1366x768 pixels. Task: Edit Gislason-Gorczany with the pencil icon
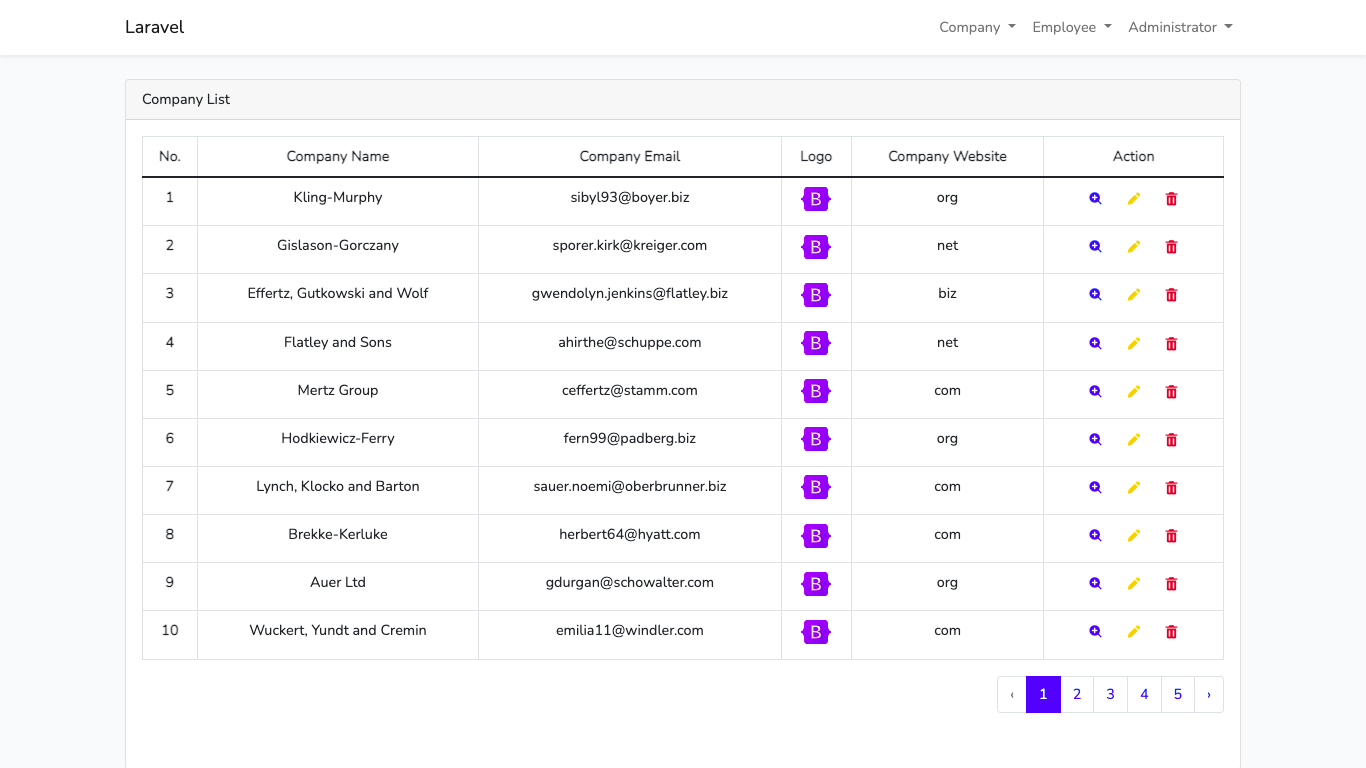[1133, 247]
